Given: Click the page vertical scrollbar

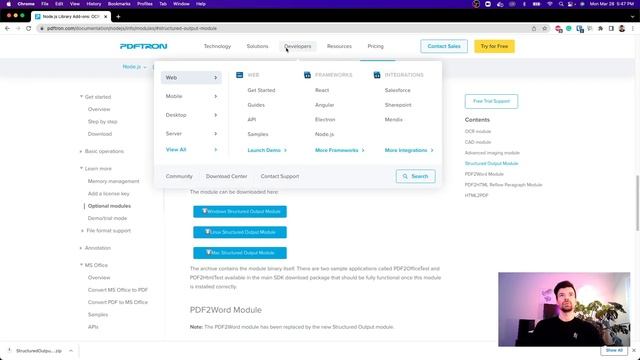Looking at the screenshot, I should click(637, 203).
